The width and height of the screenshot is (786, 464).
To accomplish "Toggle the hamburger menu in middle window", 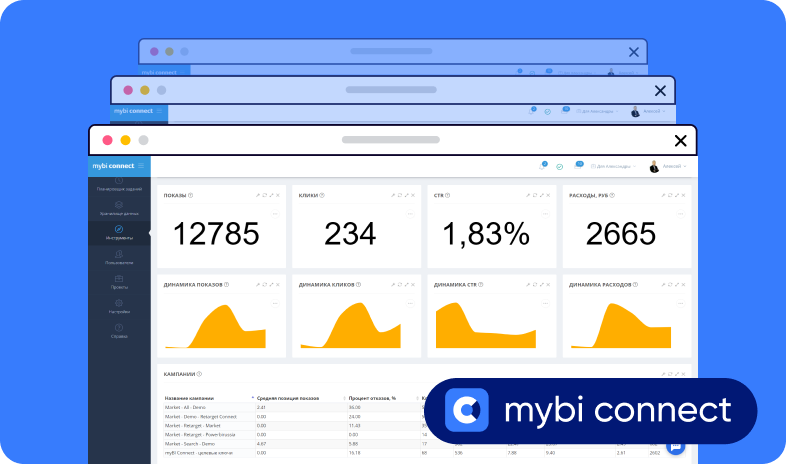I will 159,111.
